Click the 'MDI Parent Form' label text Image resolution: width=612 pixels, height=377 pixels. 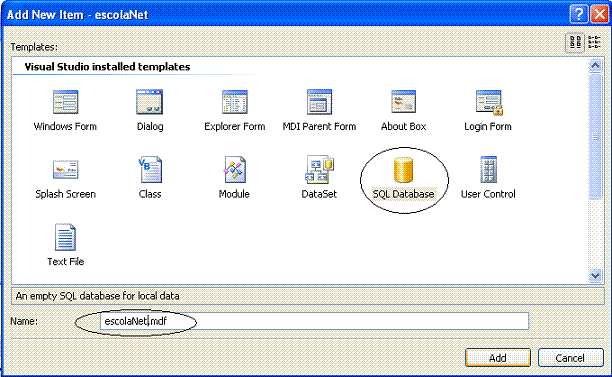(x=319, y=126)
